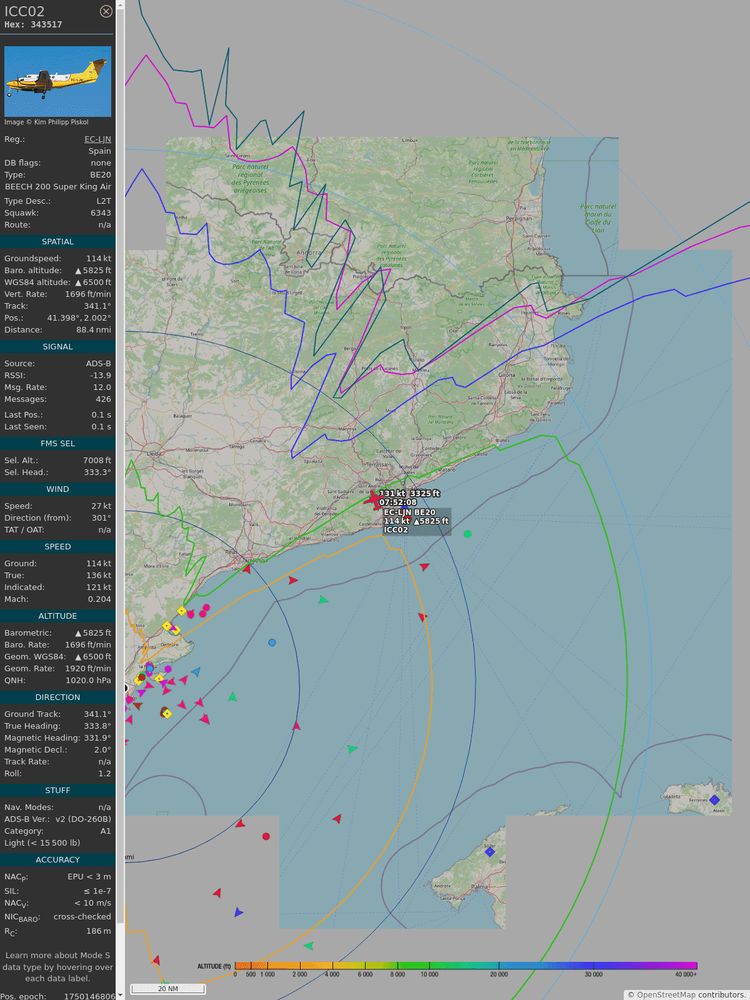Viewport: 750px width, 1000px height.
Task: Click the Messages count 426
Action: point(104,399)
